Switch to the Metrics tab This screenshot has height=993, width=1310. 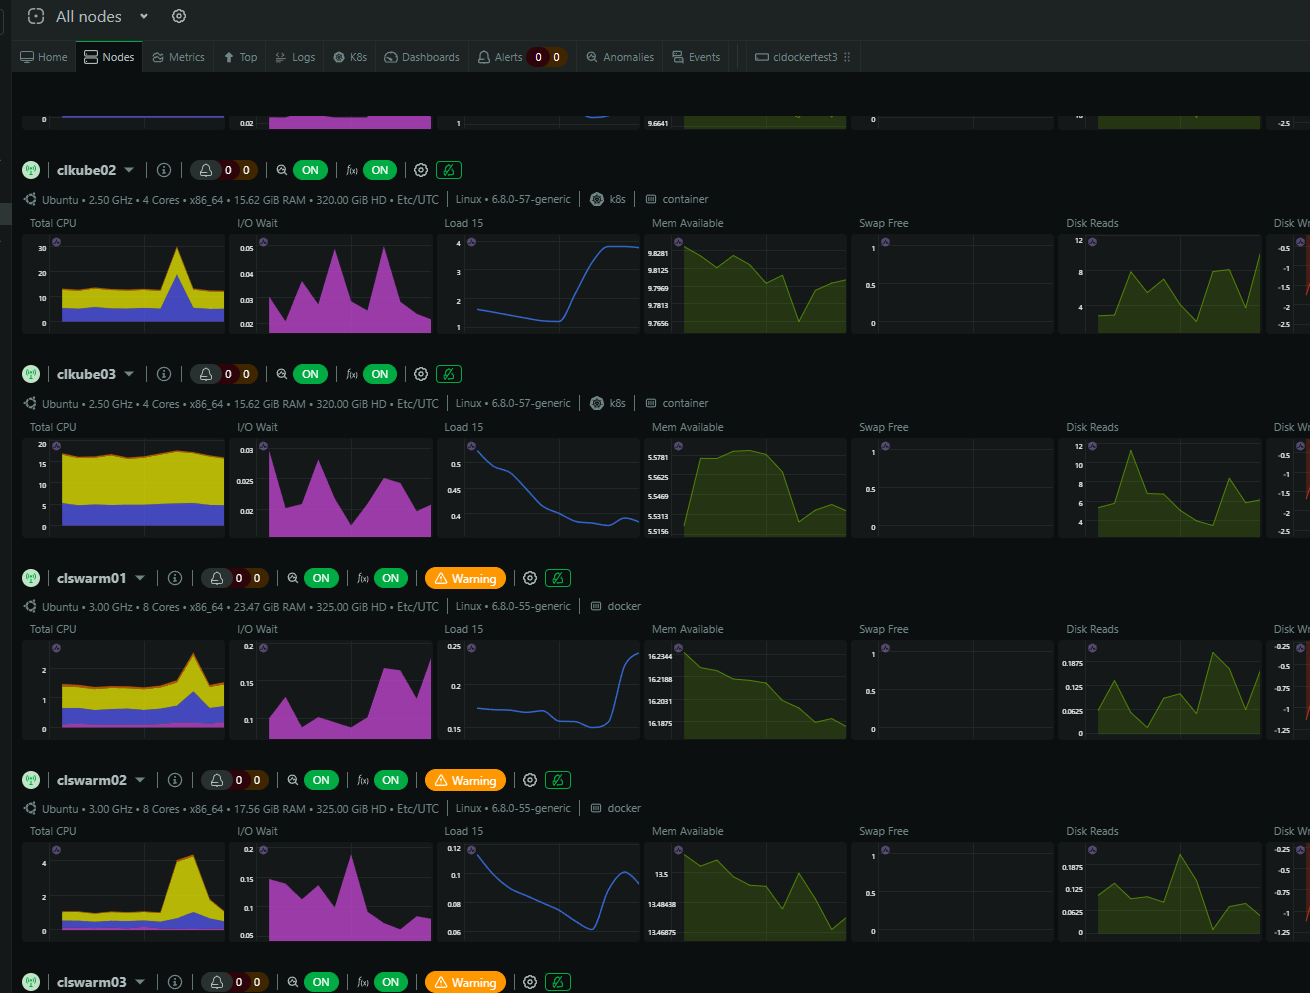(x=179, y=57)
